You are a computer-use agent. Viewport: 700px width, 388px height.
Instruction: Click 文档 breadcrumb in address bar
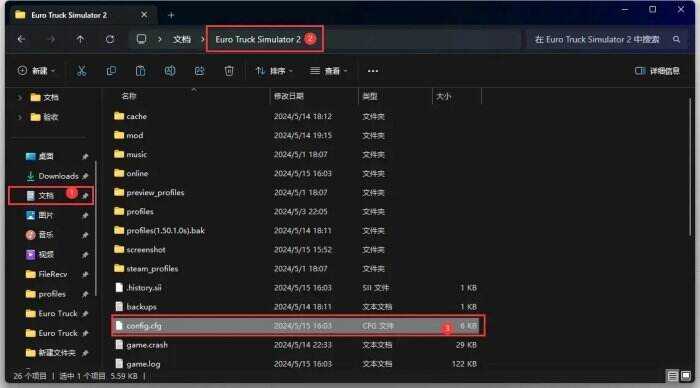[182, 39]
